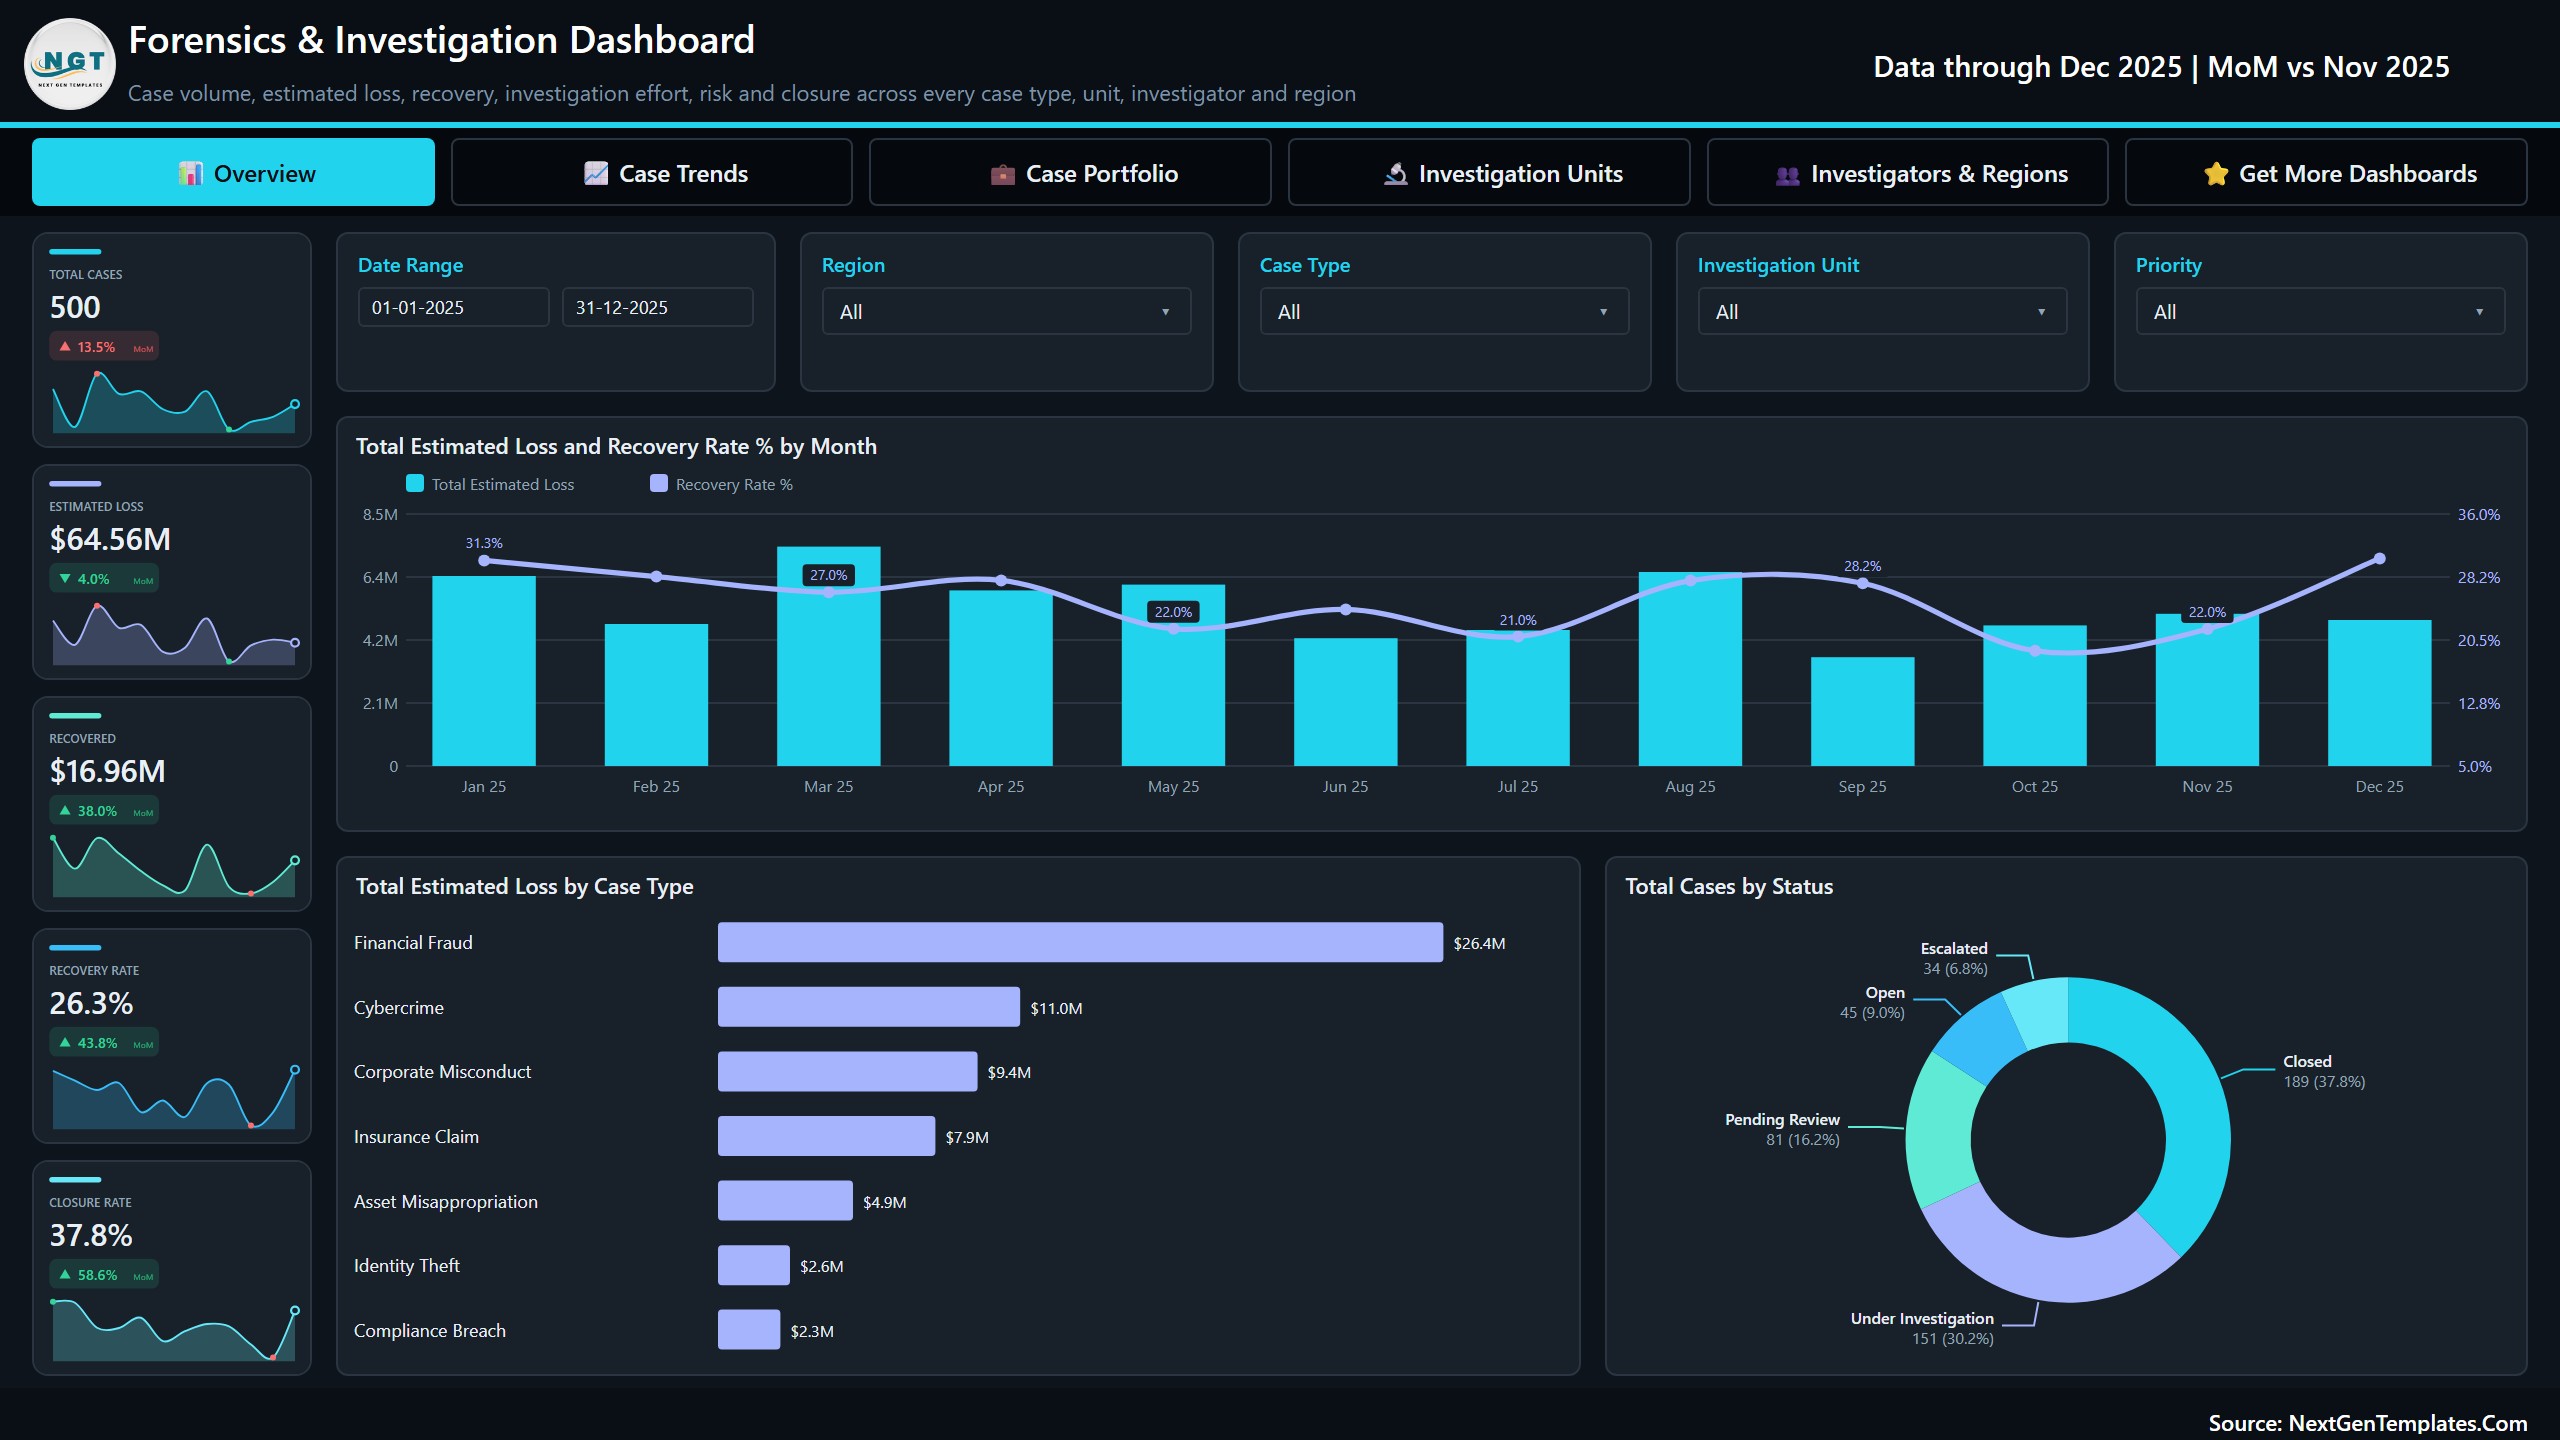Click the Recovery Rate 43.8% up indicator
2560x1440 pixels.
104,1043
